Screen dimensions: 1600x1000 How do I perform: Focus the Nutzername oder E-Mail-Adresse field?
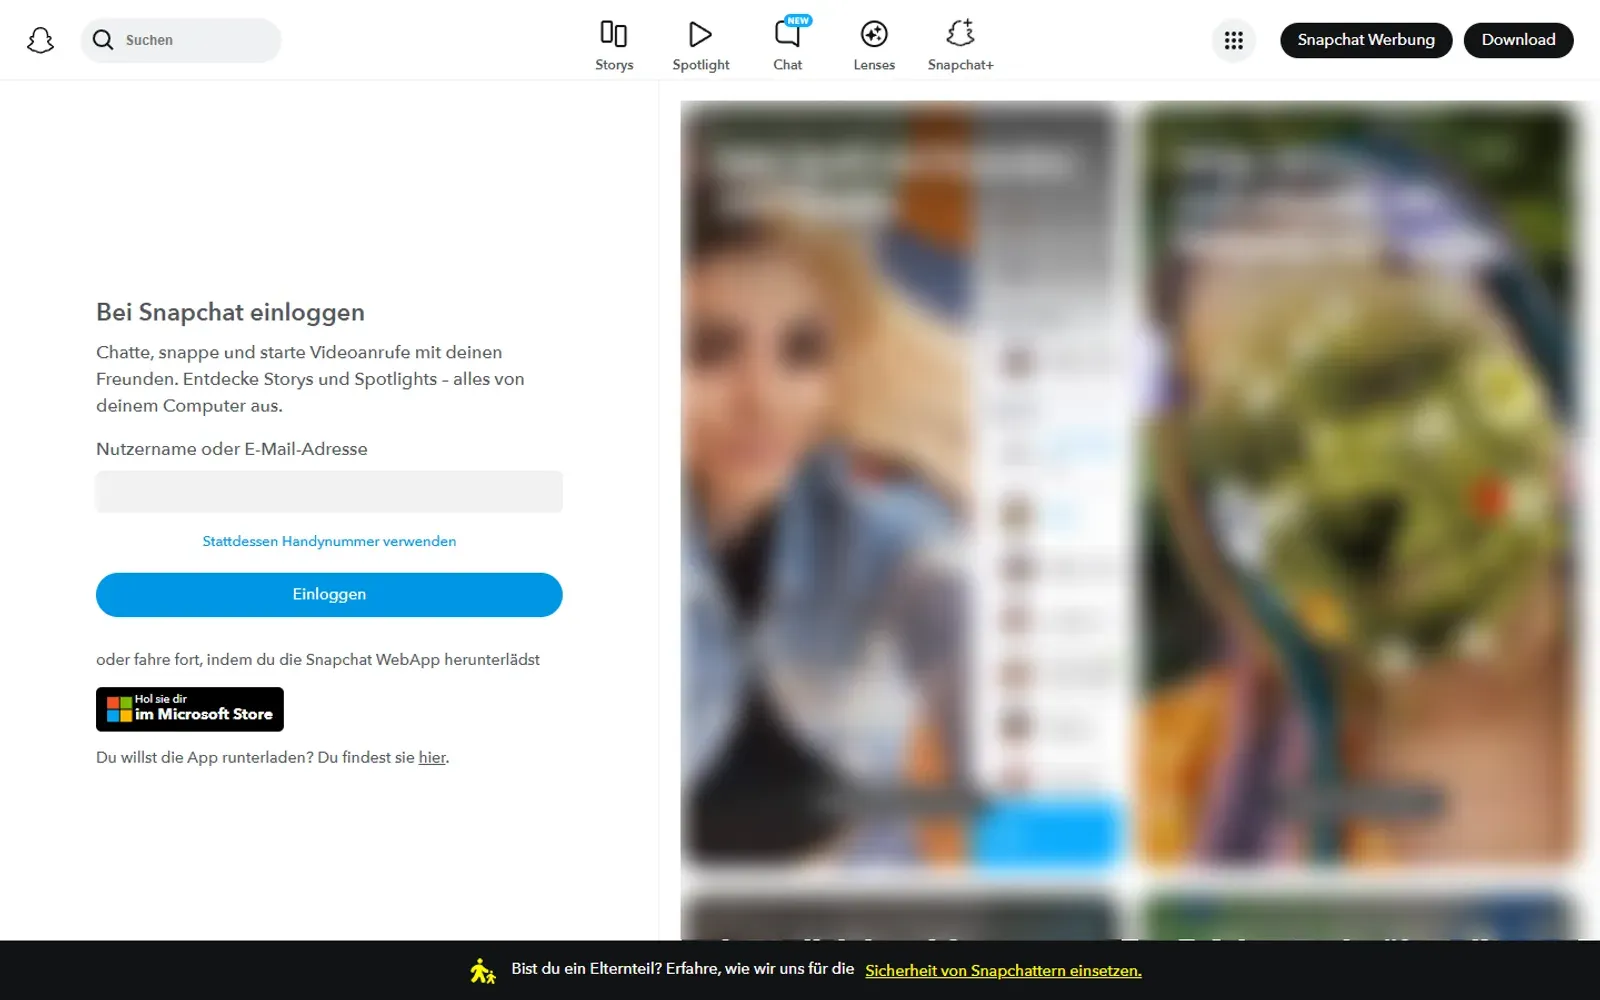[329, 492]
